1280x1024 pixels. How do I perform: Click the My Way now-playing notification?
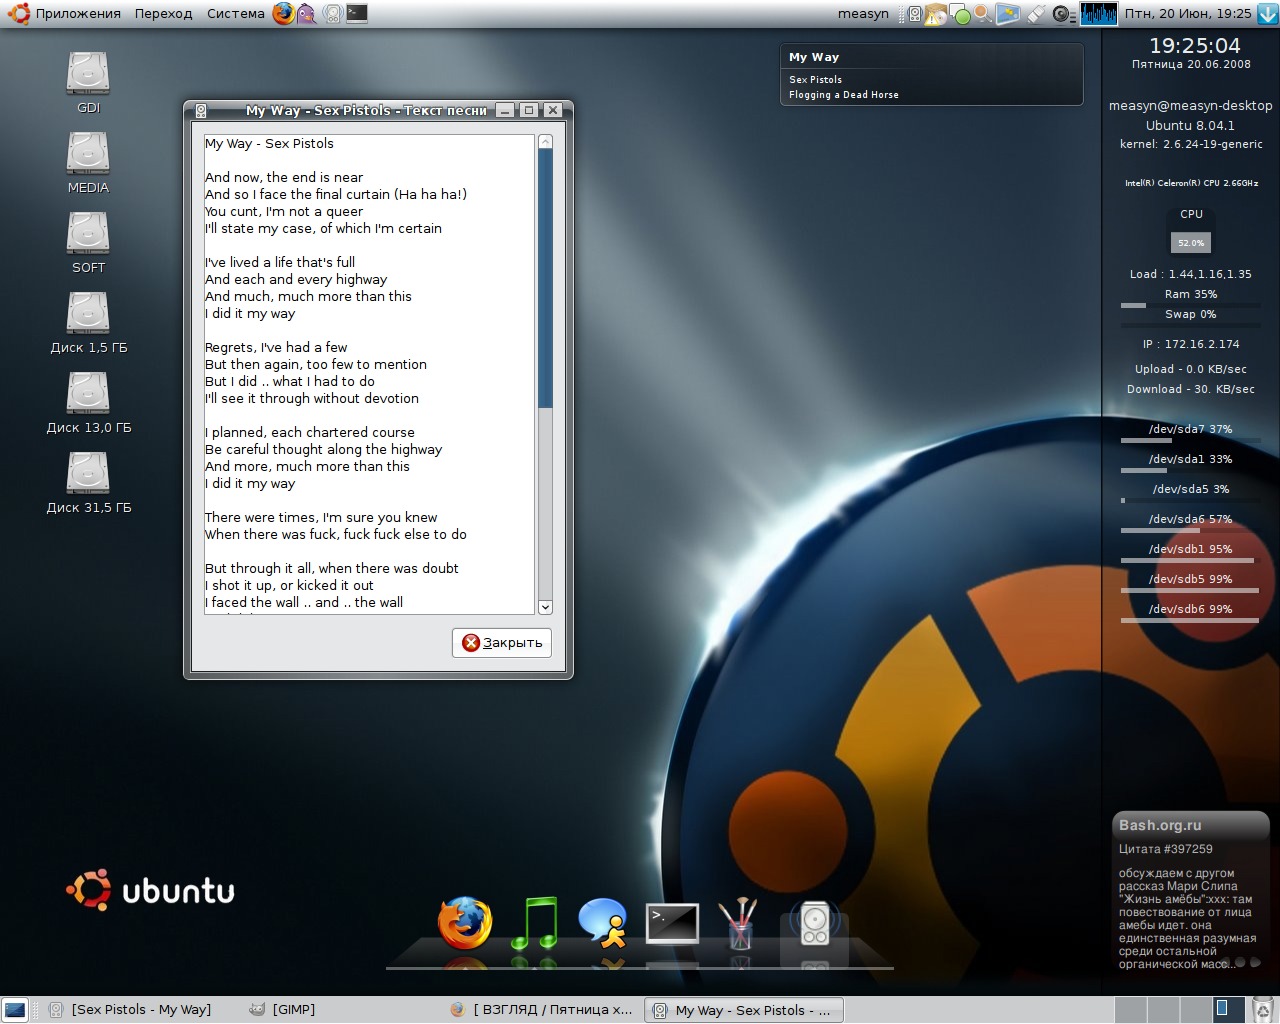pyautogui.click(x=931, y=74)
